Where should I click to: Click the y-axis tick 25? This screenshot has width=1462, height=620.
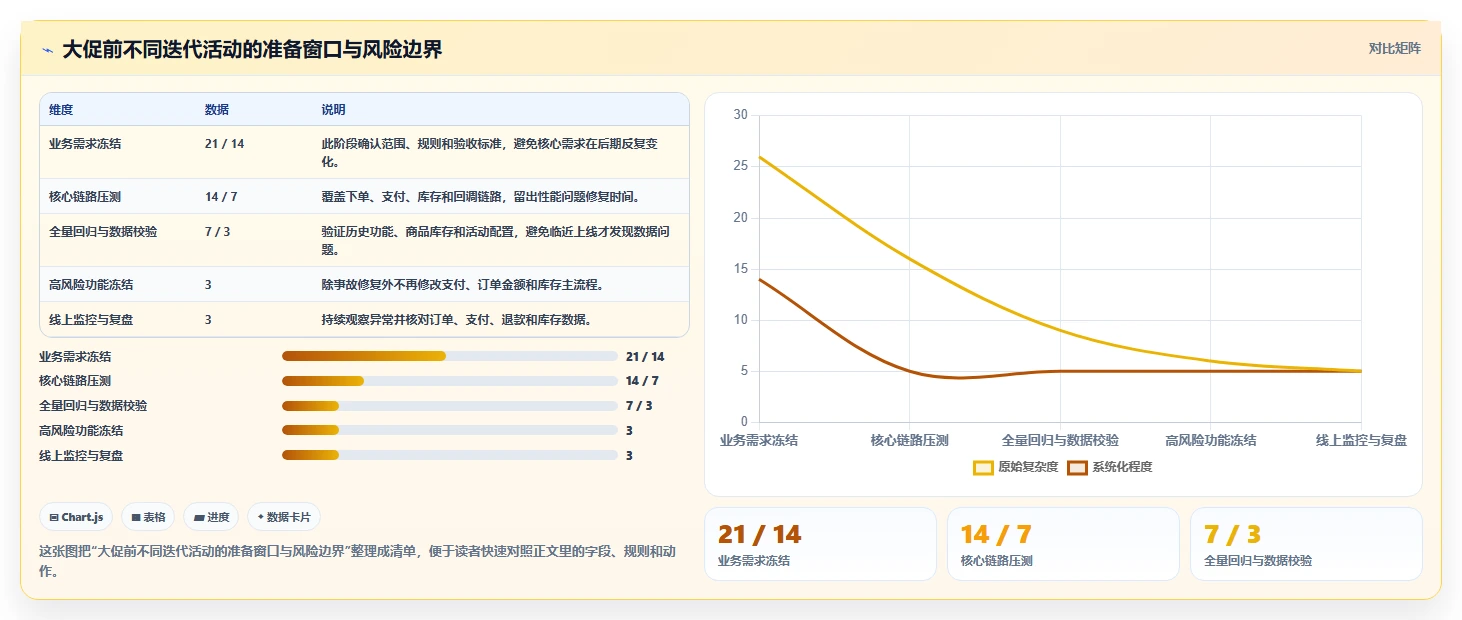click(740, 166)
